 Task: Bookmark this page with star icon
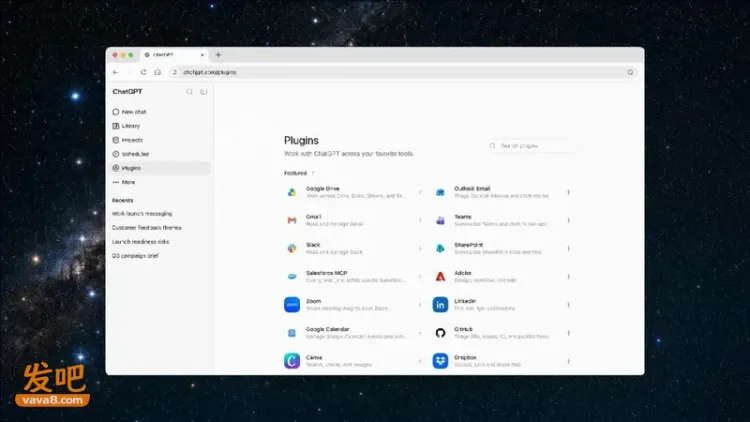[630, 72]
